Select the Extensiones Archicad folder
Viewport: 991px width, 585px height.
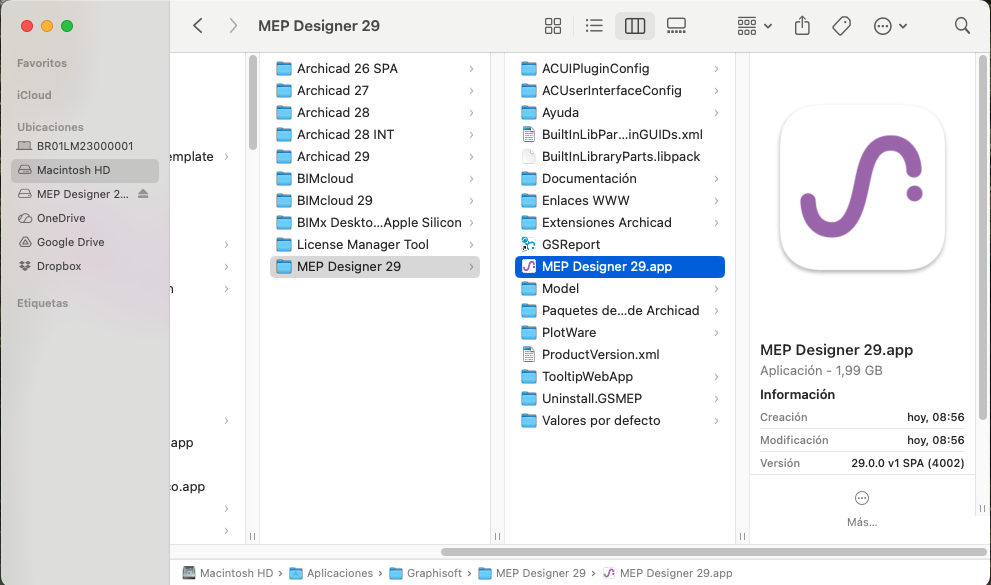coord(620,223)
